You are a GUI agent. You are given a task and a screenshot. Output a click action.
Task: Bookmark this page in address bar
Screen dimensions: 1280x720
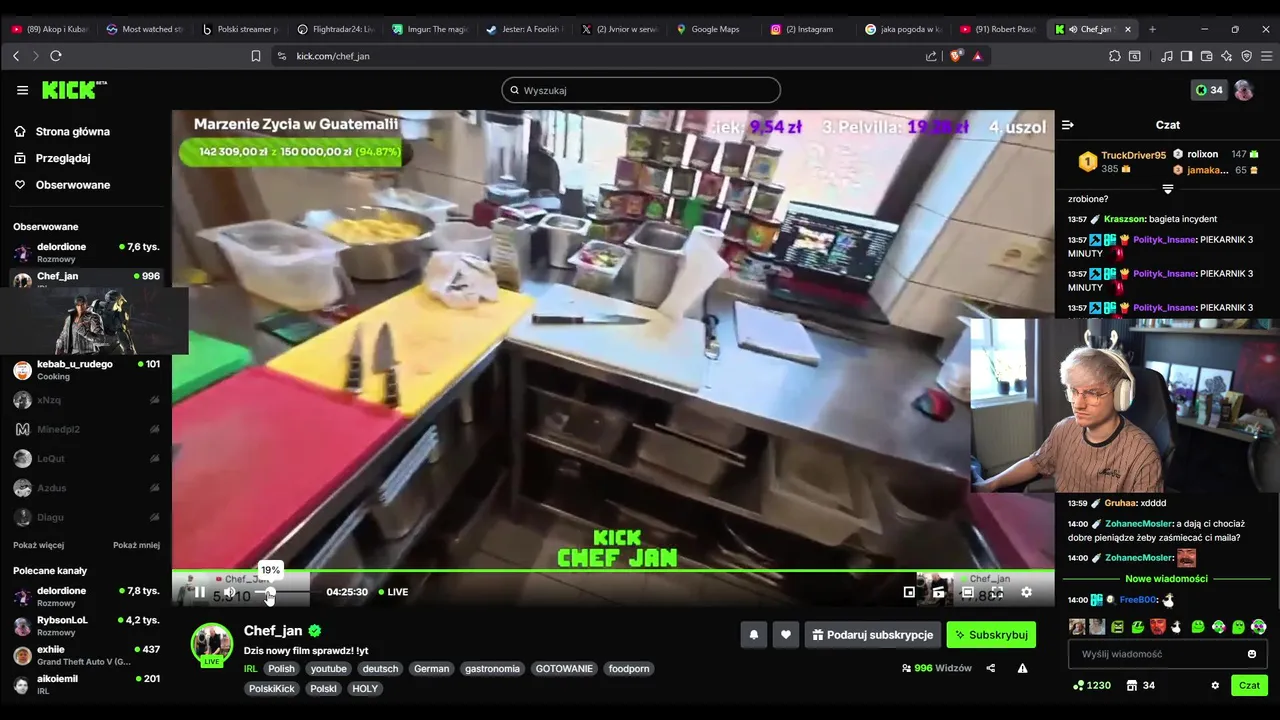click(x=256, y=56)
